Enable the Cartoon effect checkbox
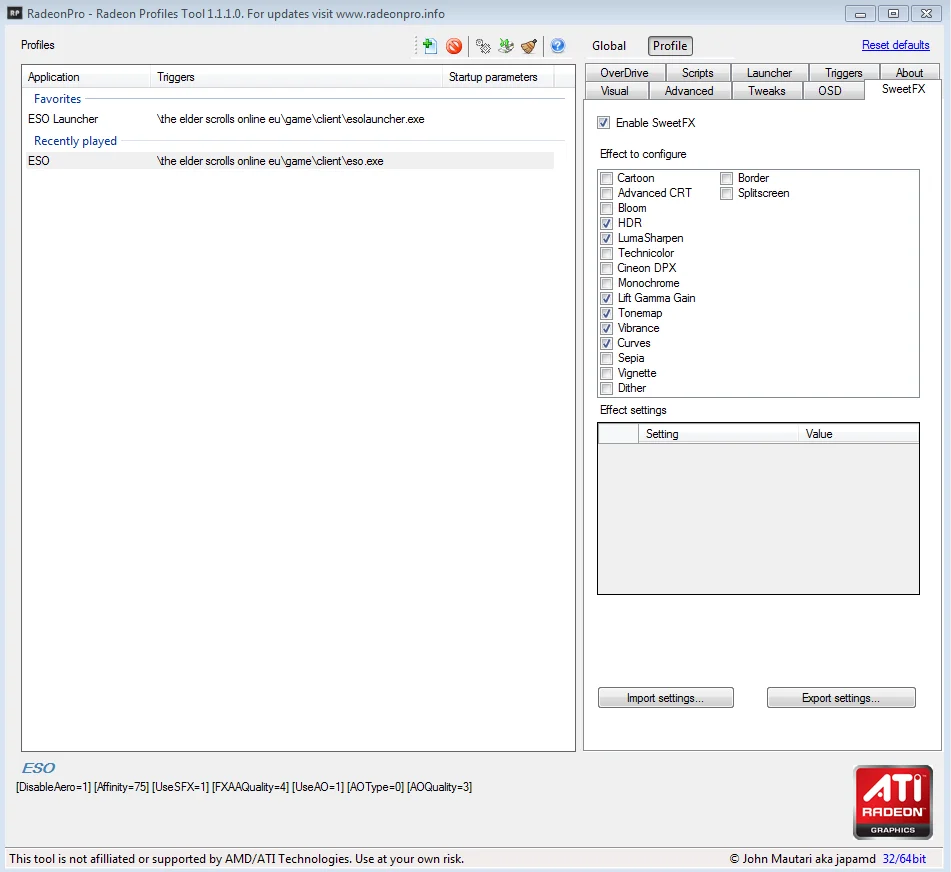 [606, 178]
